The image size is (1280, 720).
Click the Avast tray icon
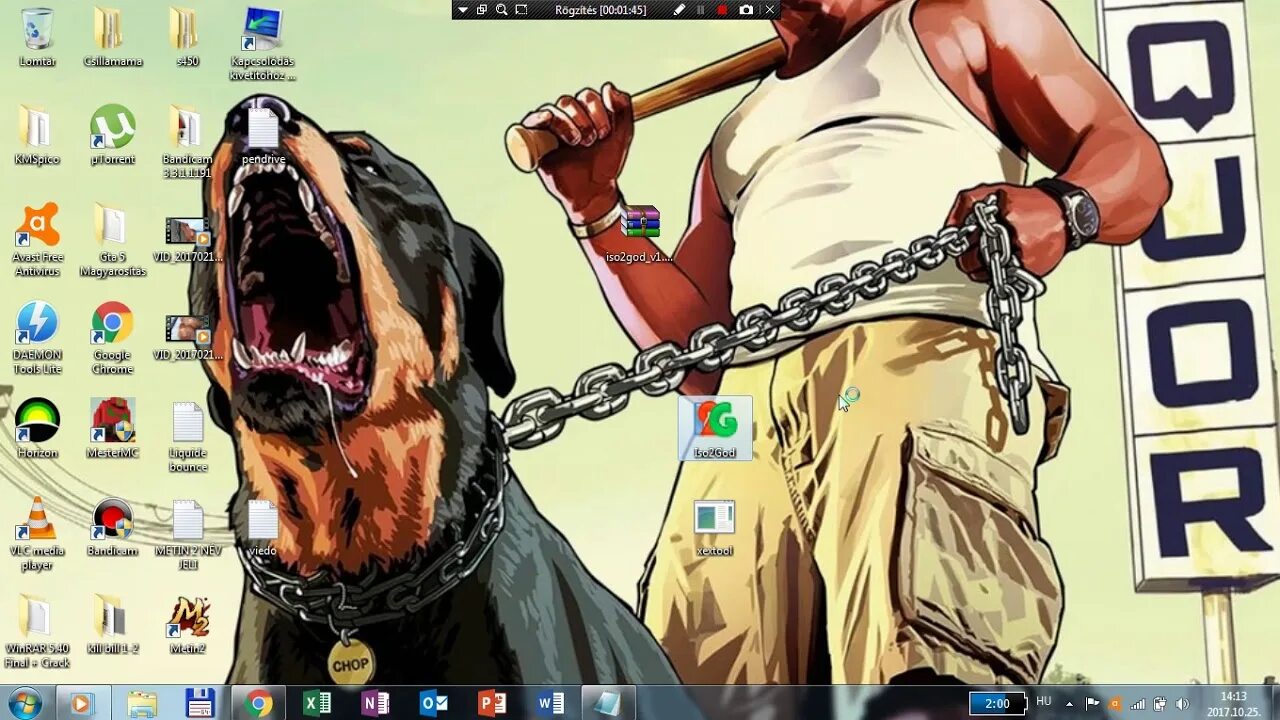[x=1115, y=703]
